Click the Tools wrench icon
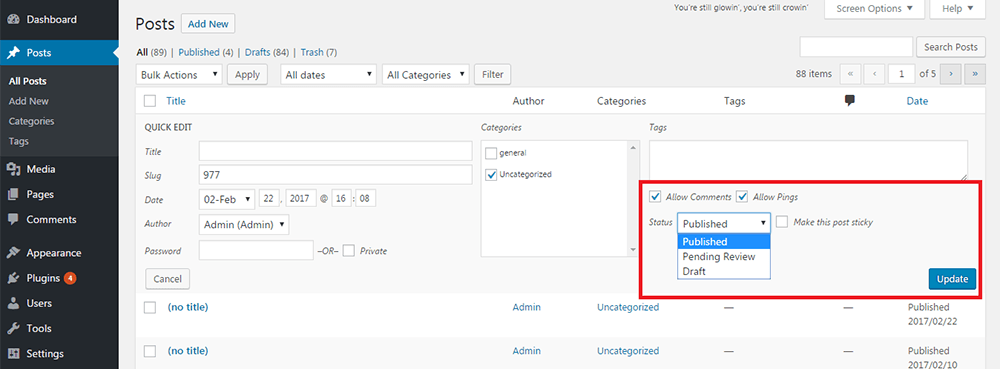This screenshot has width=1000, height=369. pos(13,329)
